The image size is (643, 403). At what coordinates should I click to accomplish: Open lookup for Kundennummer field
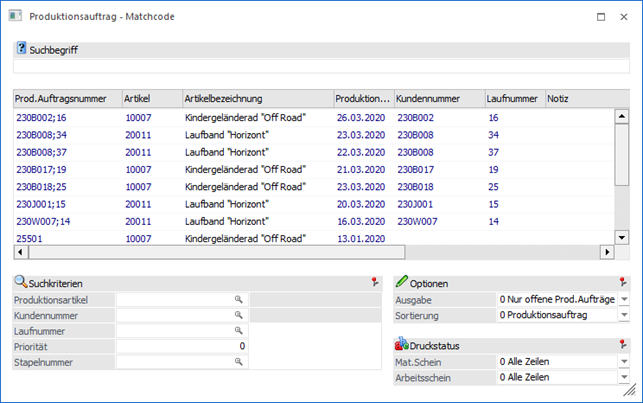[x=239, y=315]
